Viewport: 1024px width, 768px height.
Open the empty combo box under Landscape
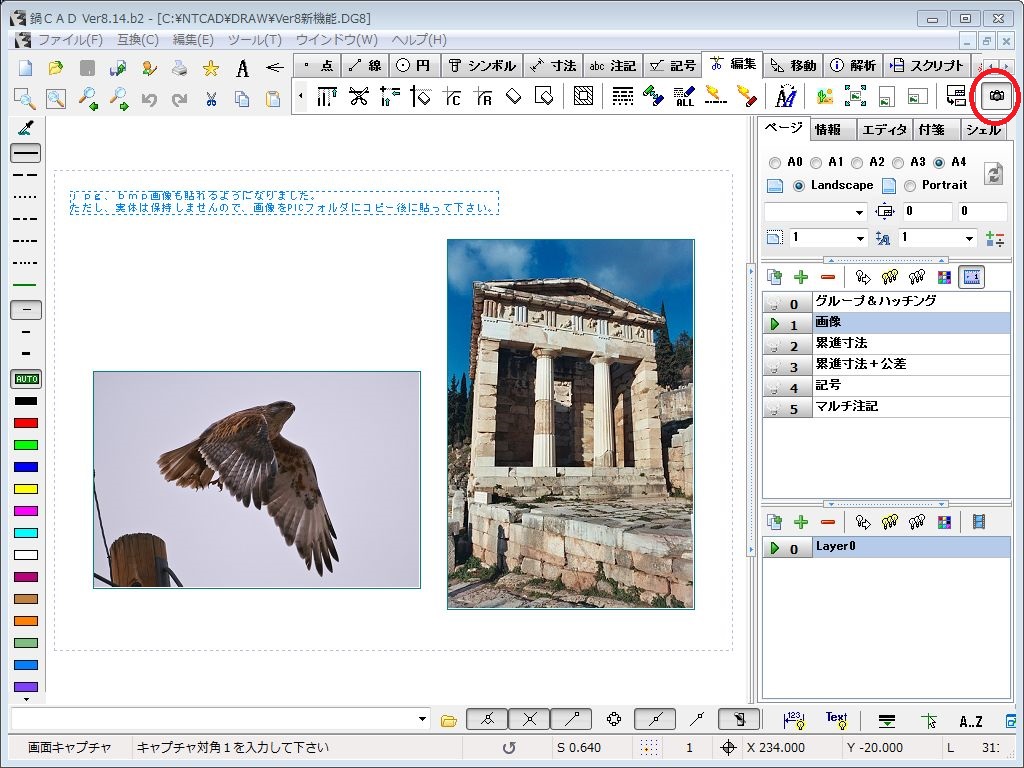pyautogui.click(x=816, y=212)
